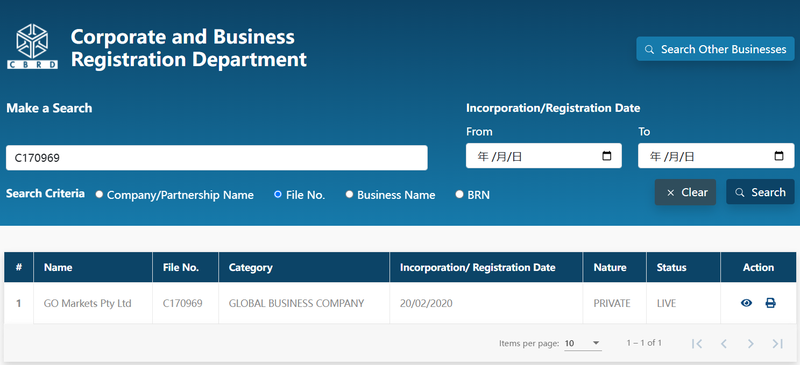Open the To date calendar picker icon
800x365 pixels.
click(779, 156)
